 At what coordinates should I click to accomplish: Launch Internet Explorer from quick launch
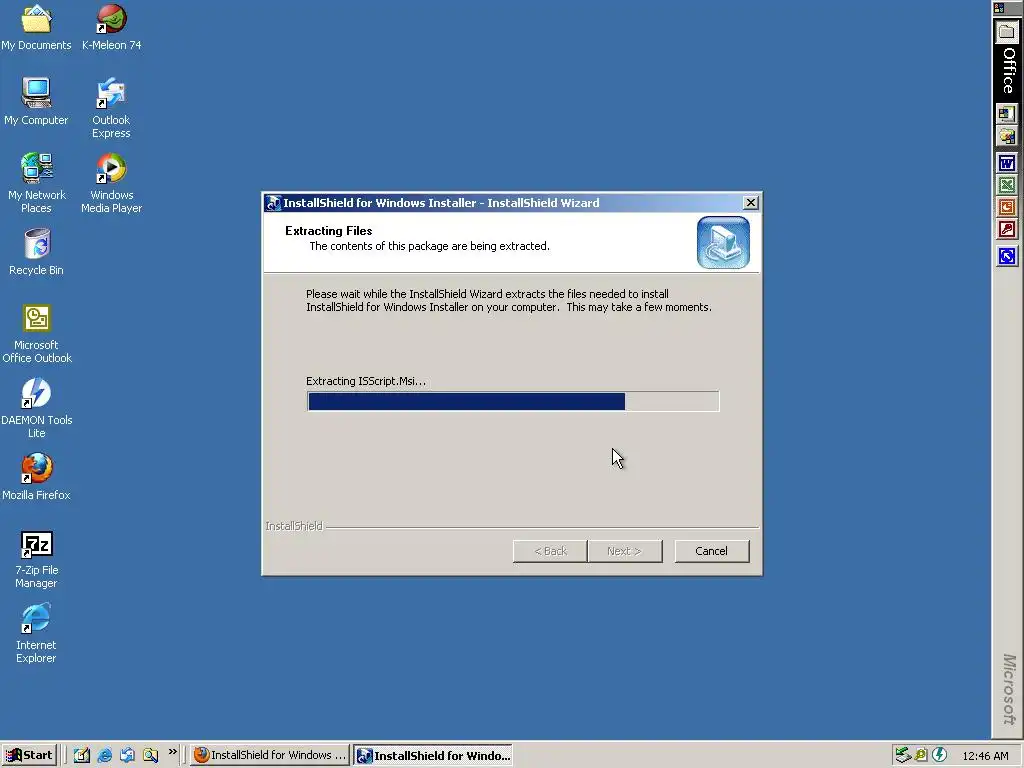click(104, 755)
